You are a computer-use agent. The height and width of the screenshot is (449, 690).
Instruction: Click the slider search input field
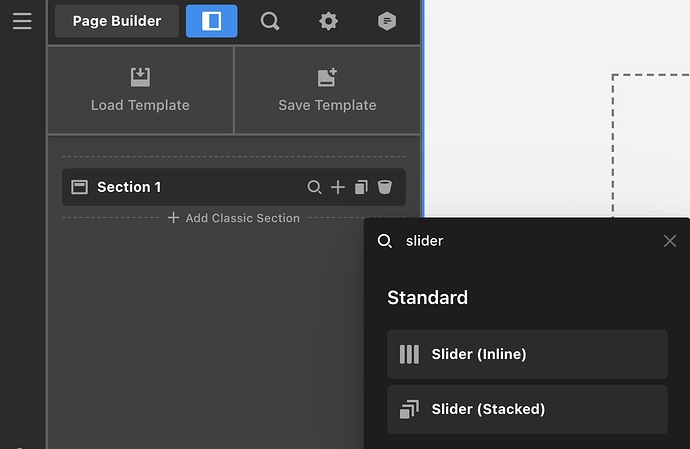pos(528,241)
